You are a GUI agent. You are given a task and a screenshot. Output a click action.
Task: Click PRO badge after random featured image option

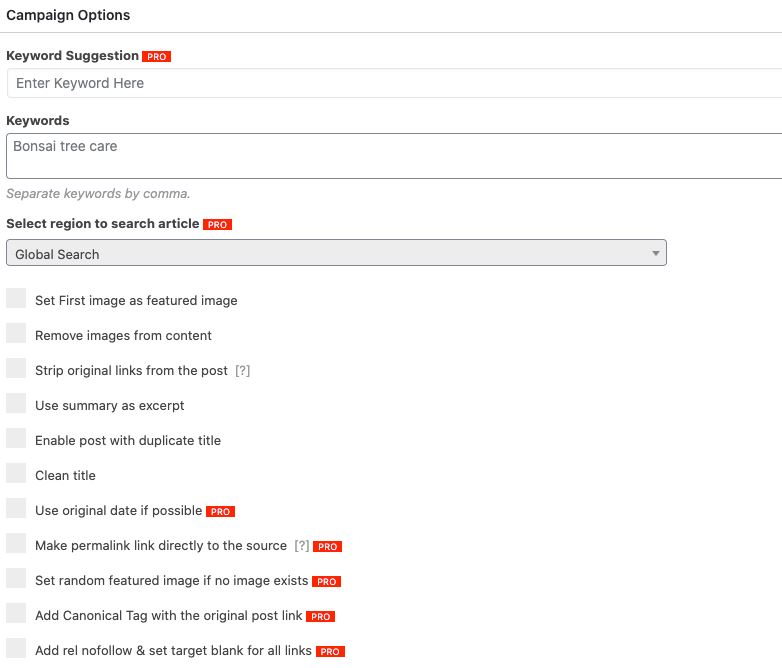[x=326, y=581]
